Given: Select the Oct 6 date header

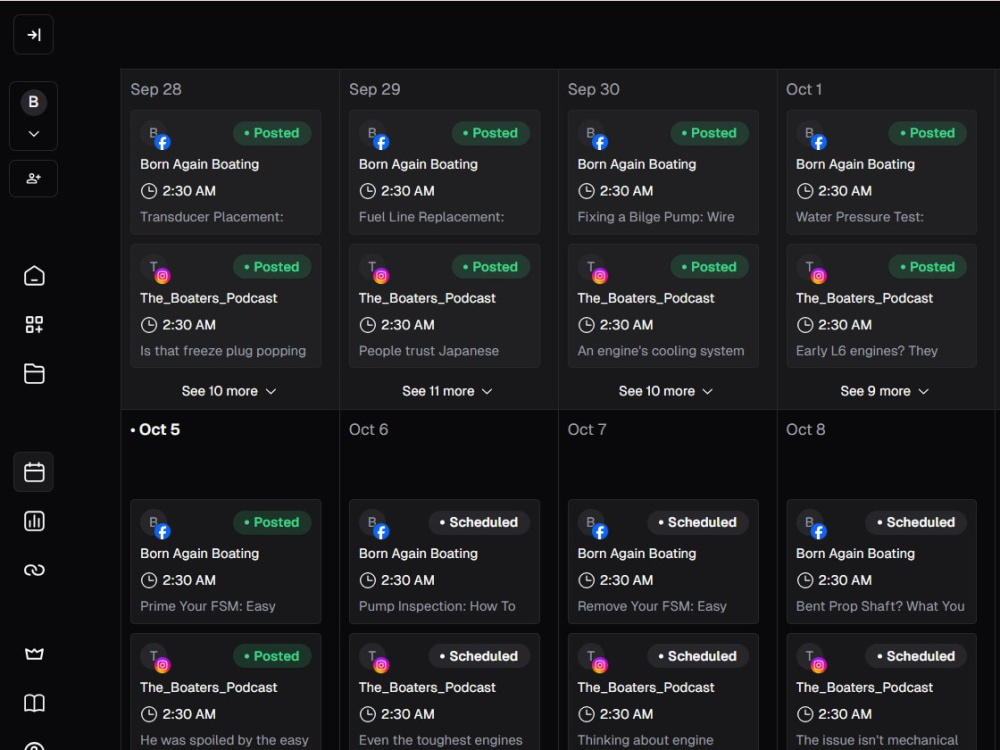Looking at the screenshot, I should coord(369,430).
